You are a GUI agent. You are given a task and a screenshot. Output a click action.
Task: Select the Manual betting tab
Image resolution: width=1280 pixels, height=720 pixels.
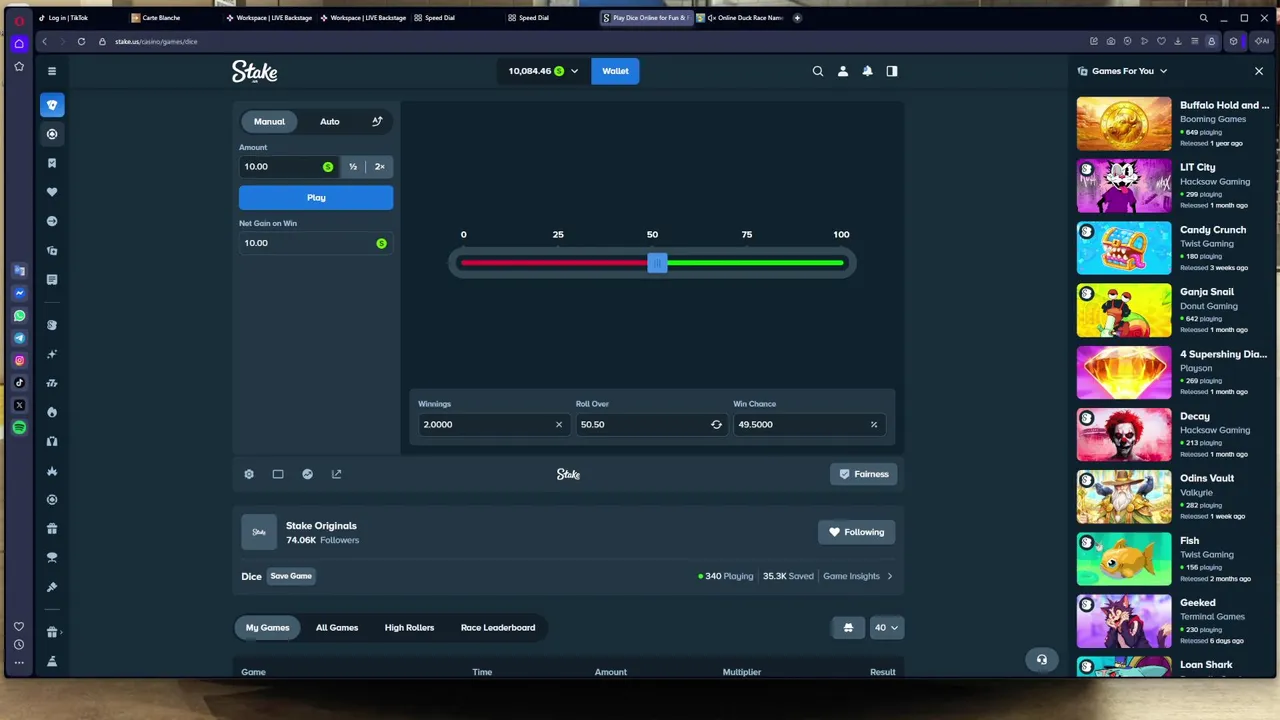pos(269,122)
